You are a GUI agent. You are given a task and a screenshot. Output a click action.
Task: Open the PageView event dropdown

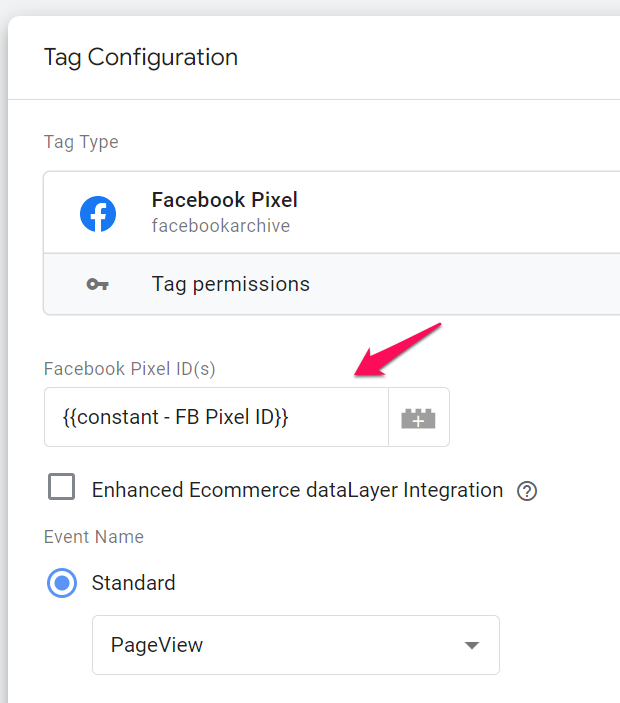[295, 645]
